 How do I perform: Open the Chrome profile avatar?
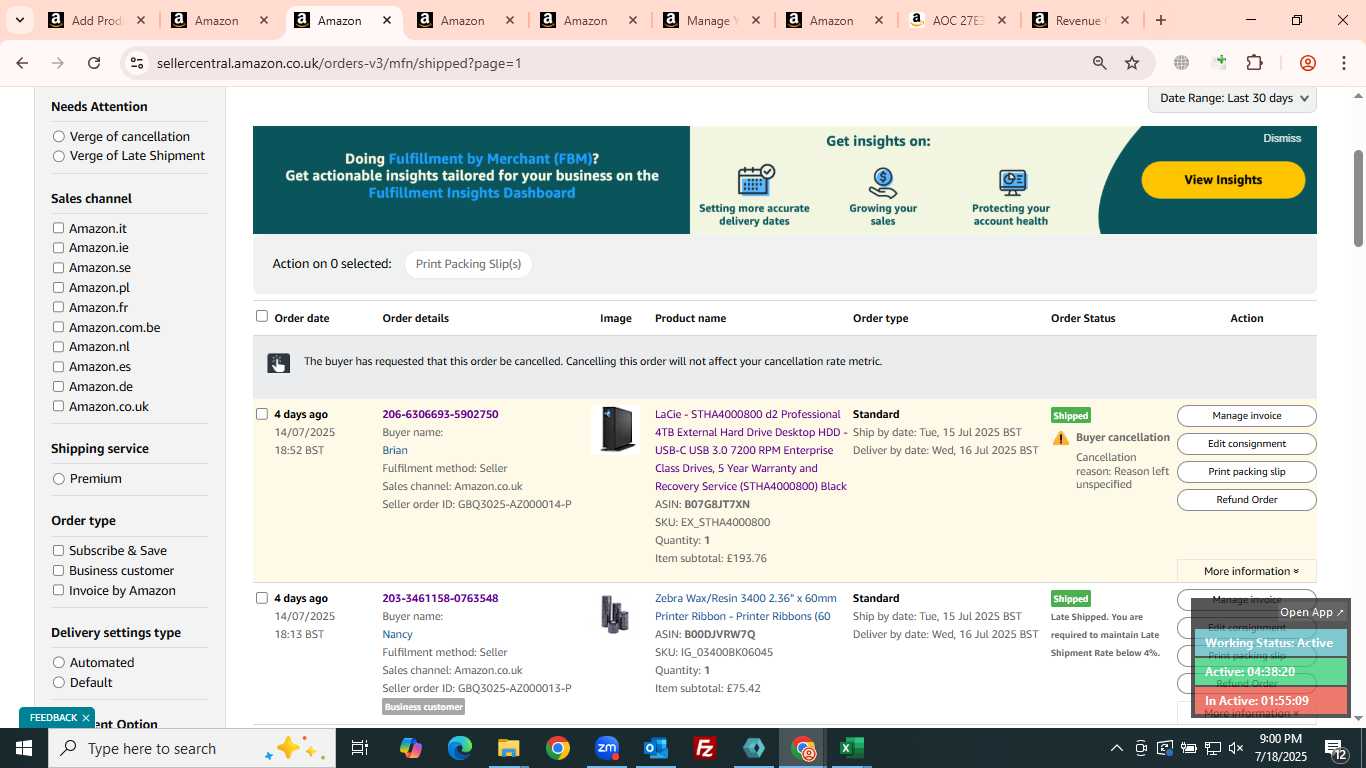click(x=1307, y=63)
